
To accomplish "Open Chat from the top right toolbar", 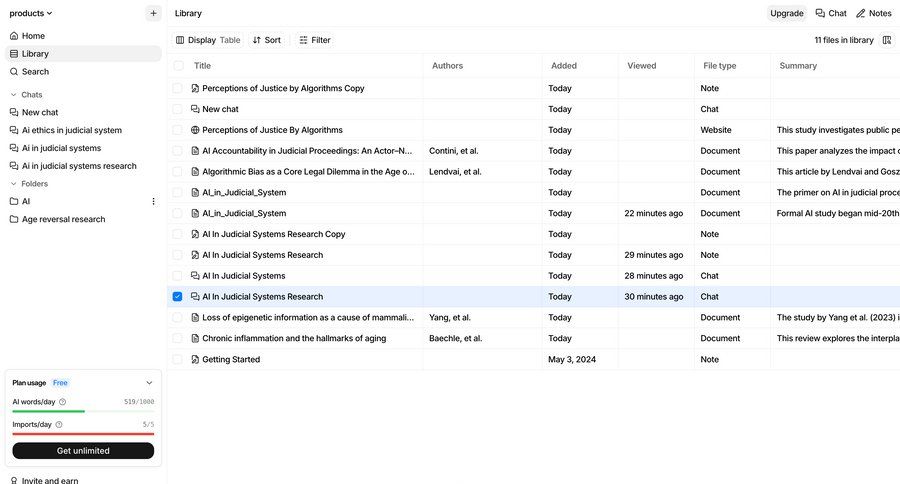I will pyautogui.click(x=830, y=13).
